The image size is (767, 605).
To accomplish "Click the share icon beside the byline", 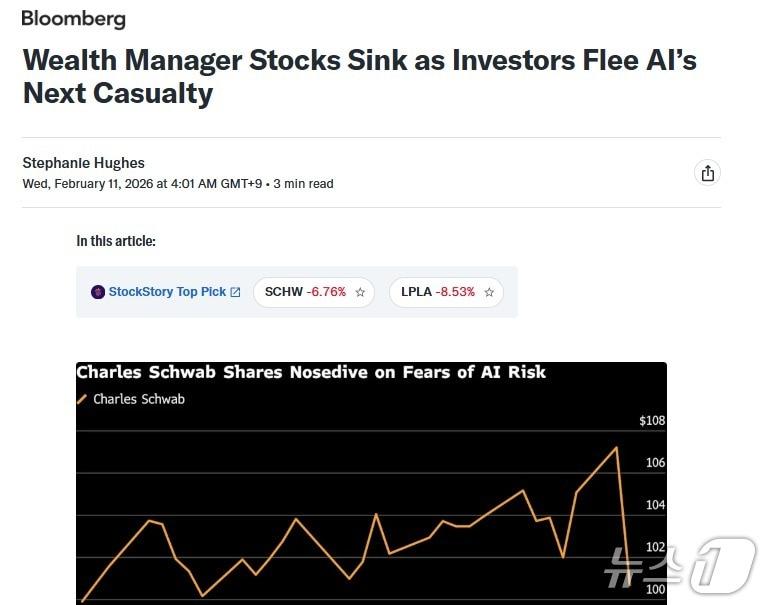I will pos(708,173).
